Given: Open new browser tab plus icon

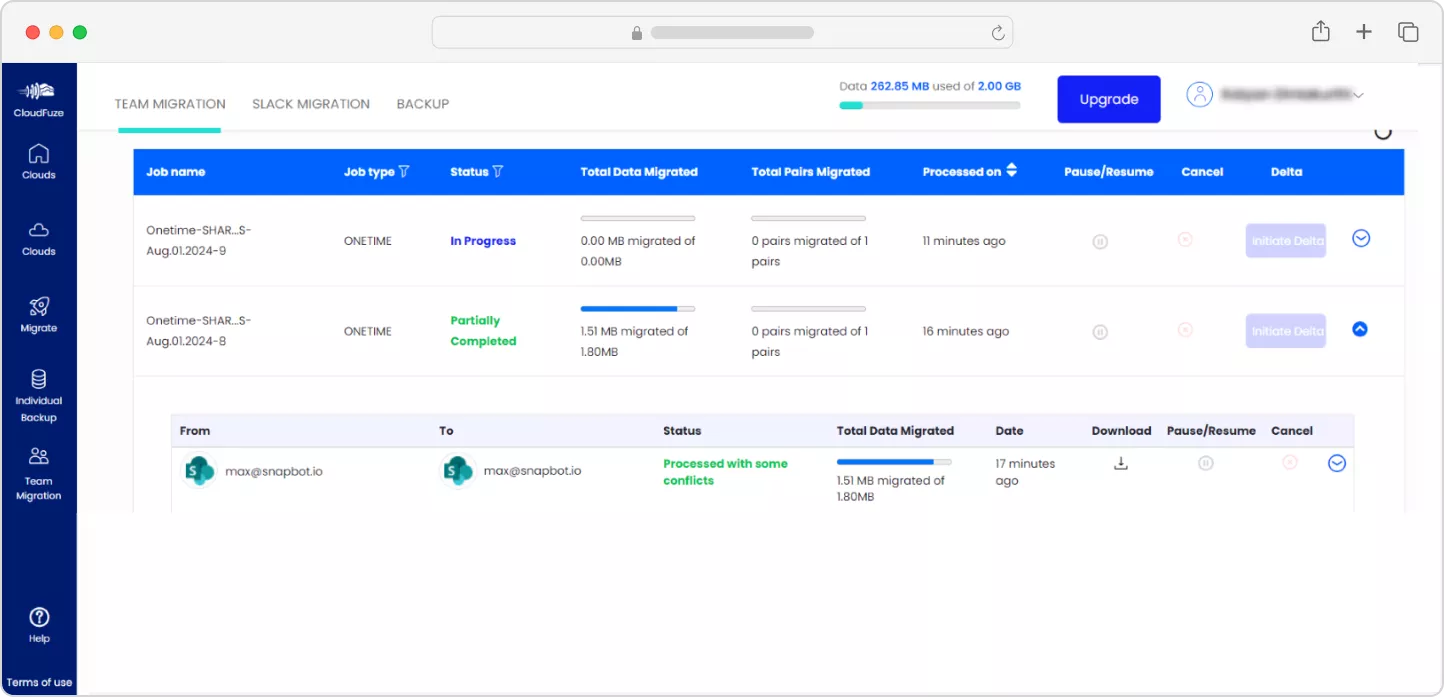Looking at the screenshot, I should 1364,32.
